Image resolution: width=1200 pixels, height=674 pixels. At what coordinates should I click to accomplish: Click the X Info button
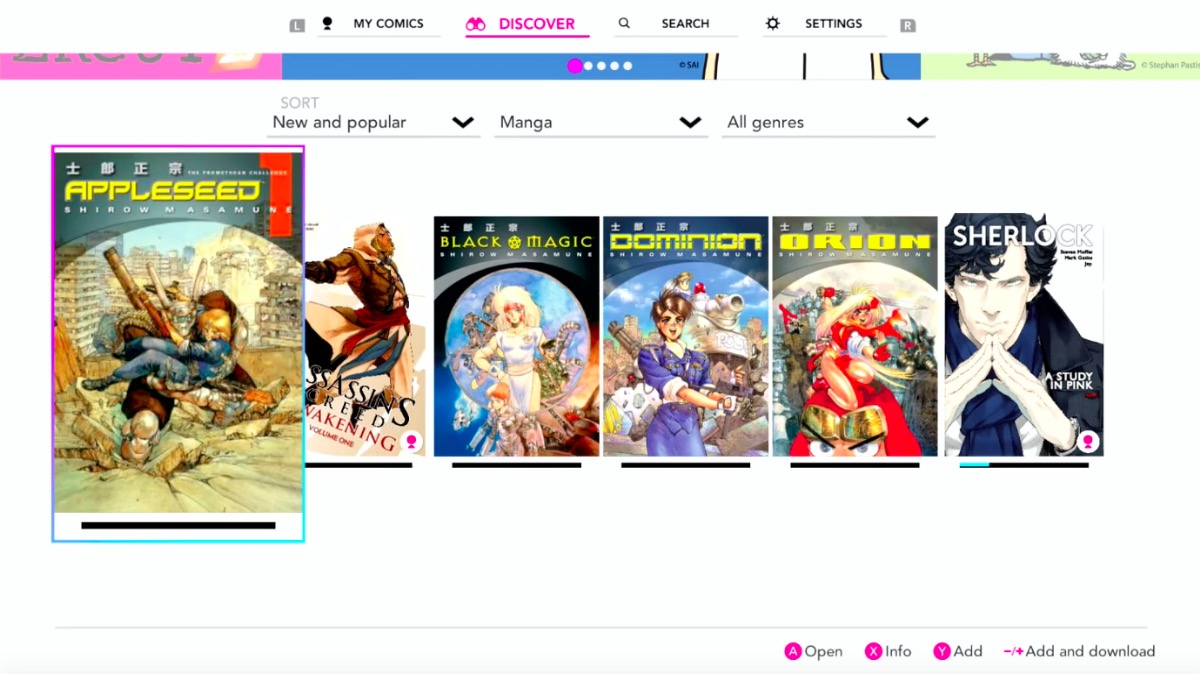point(888,651)
